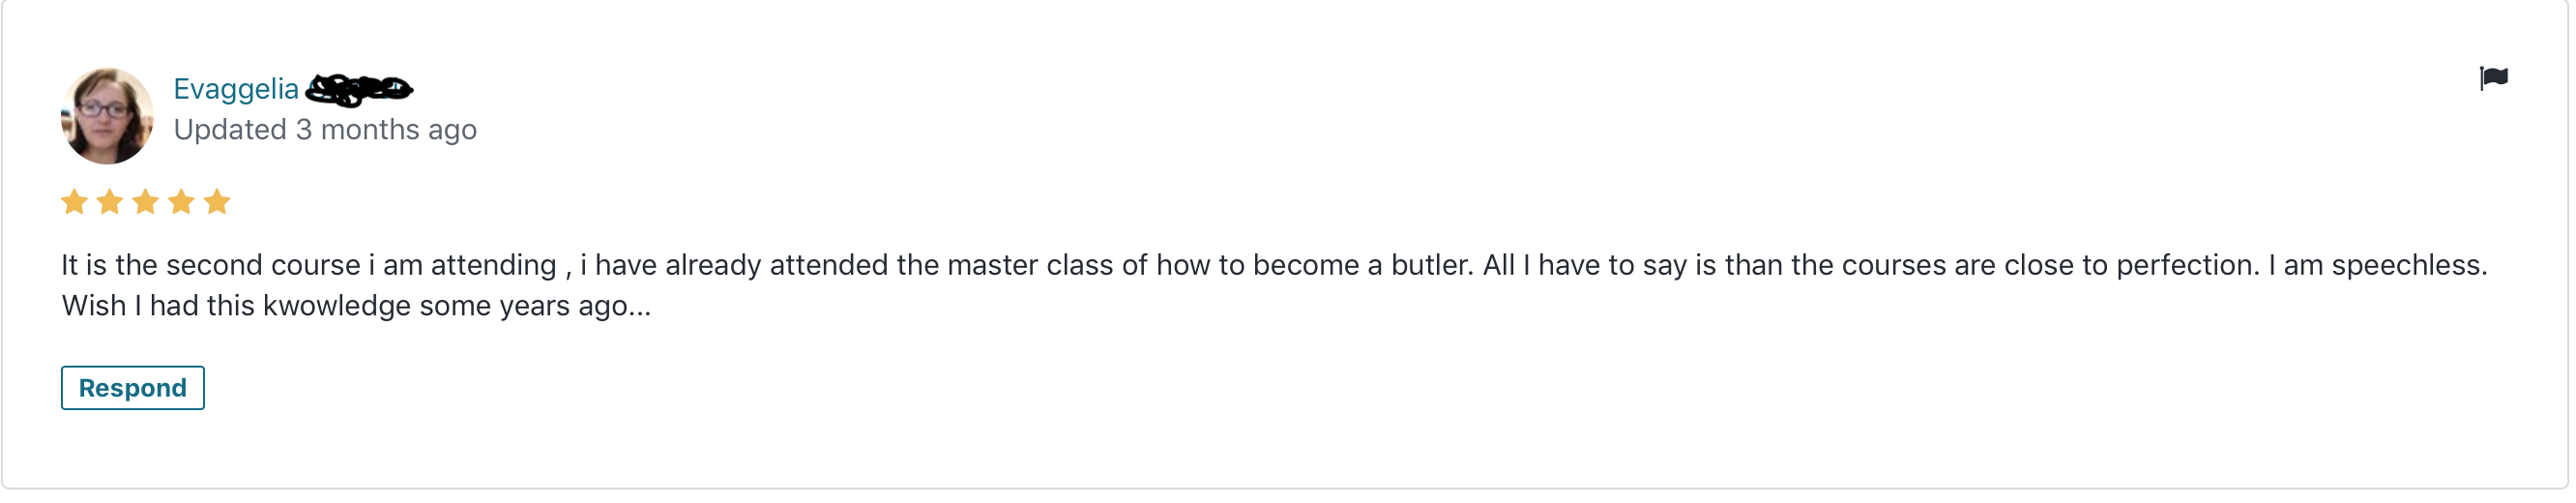Click the word 'Updated' under reviewer name

click(x=230, y=130)
